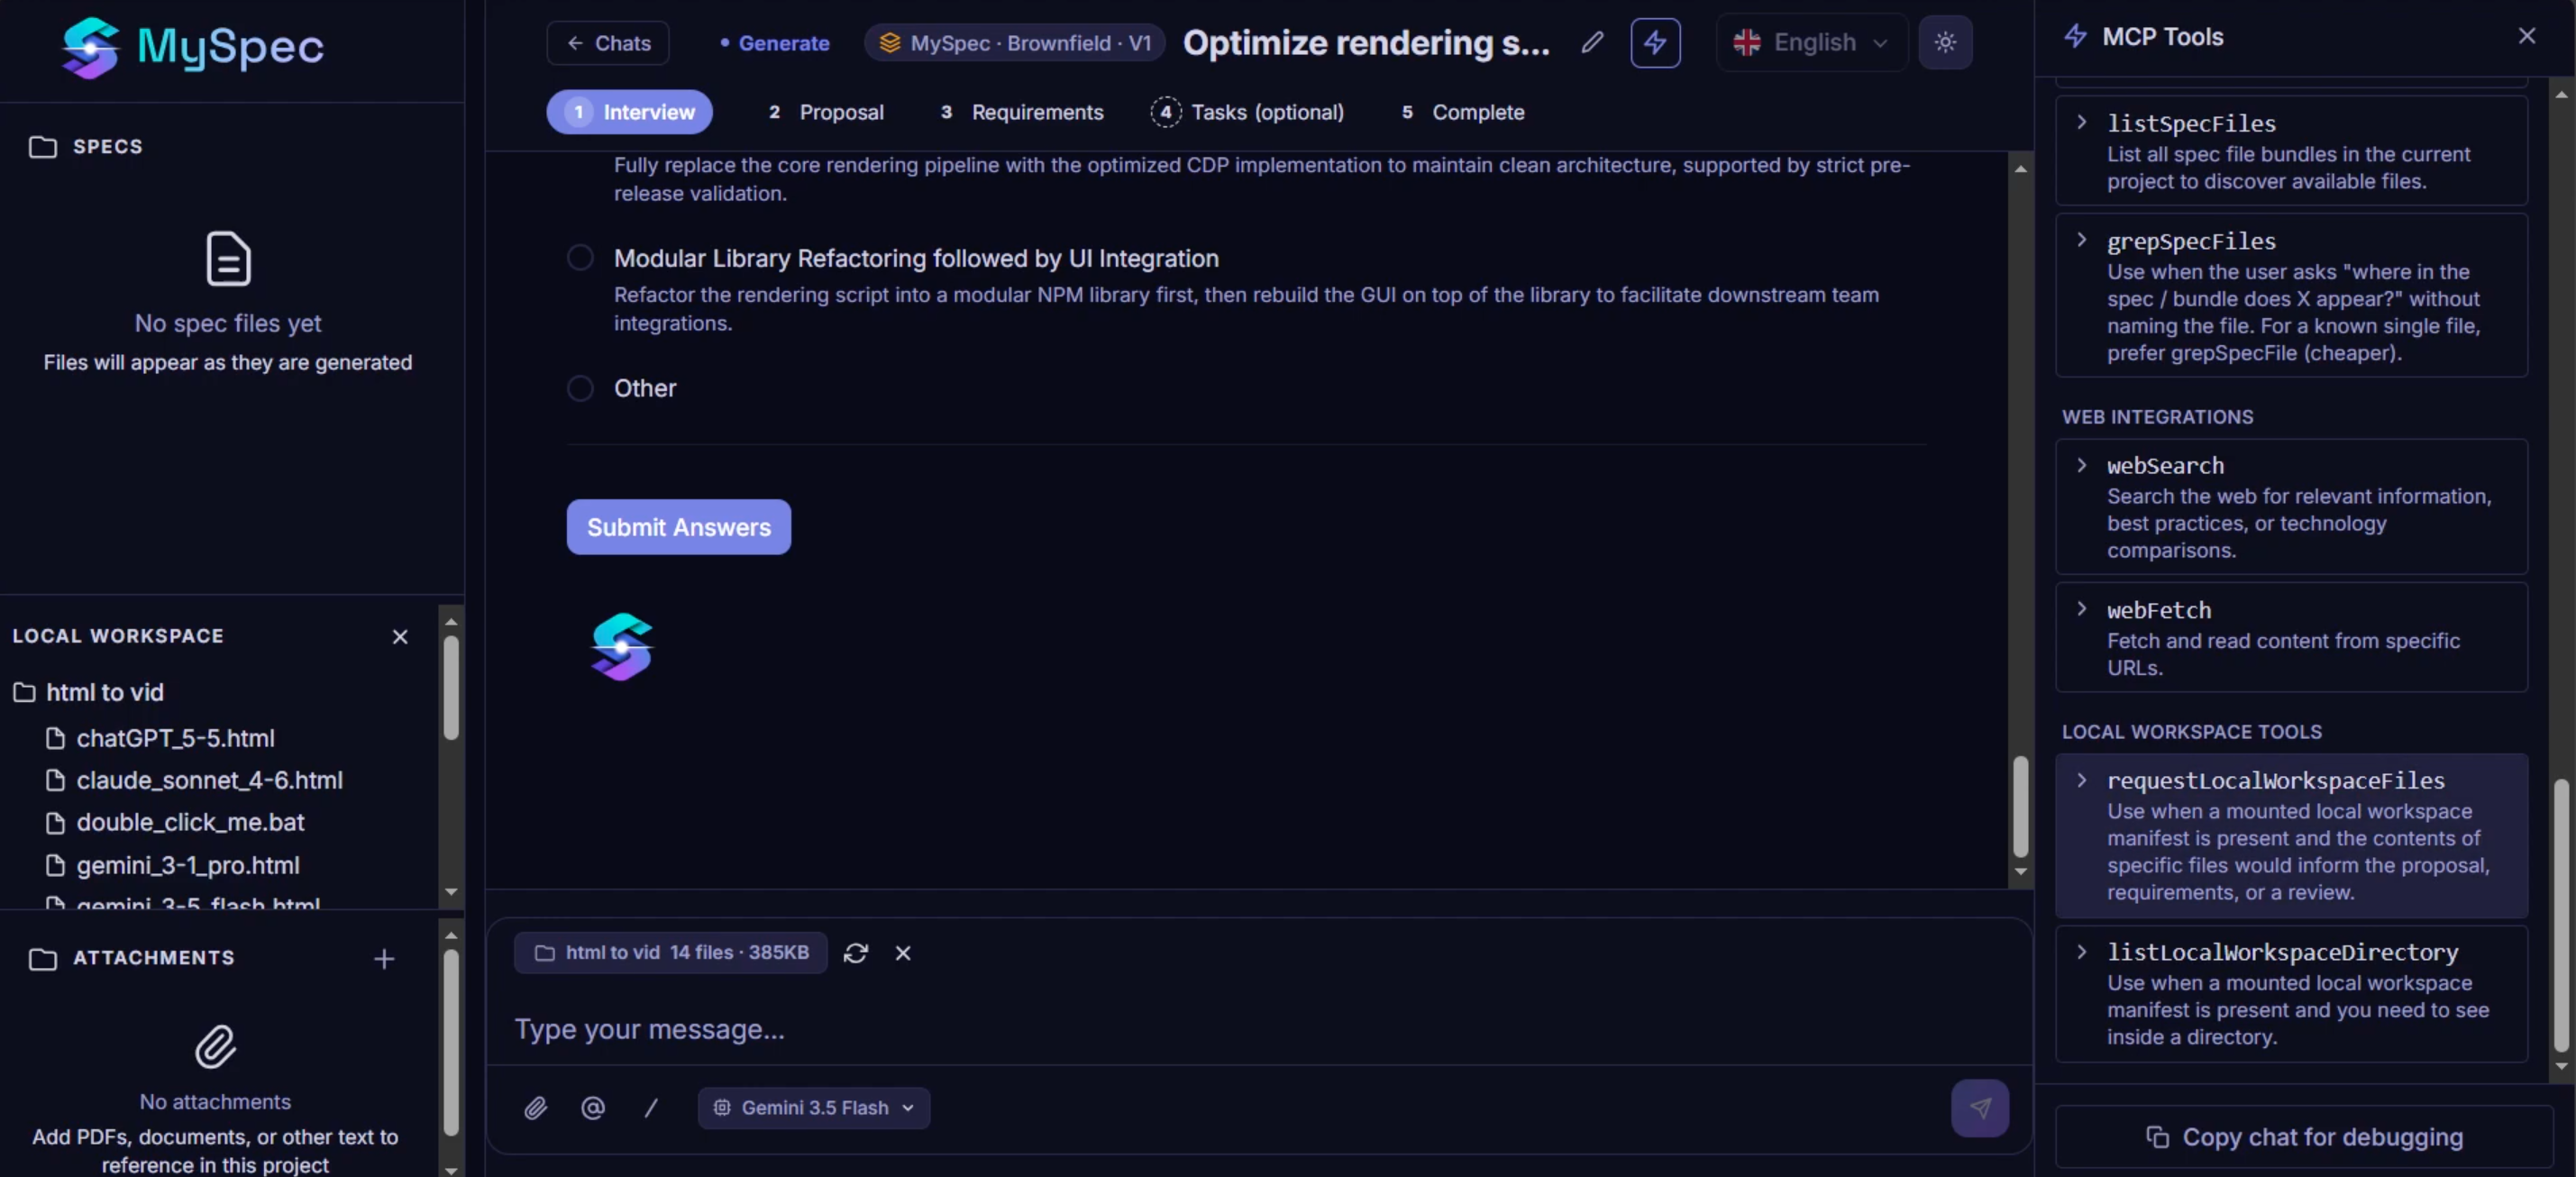Go to the Complete step
The image size is (2576, 1177).
click(x=1462, y=112)
